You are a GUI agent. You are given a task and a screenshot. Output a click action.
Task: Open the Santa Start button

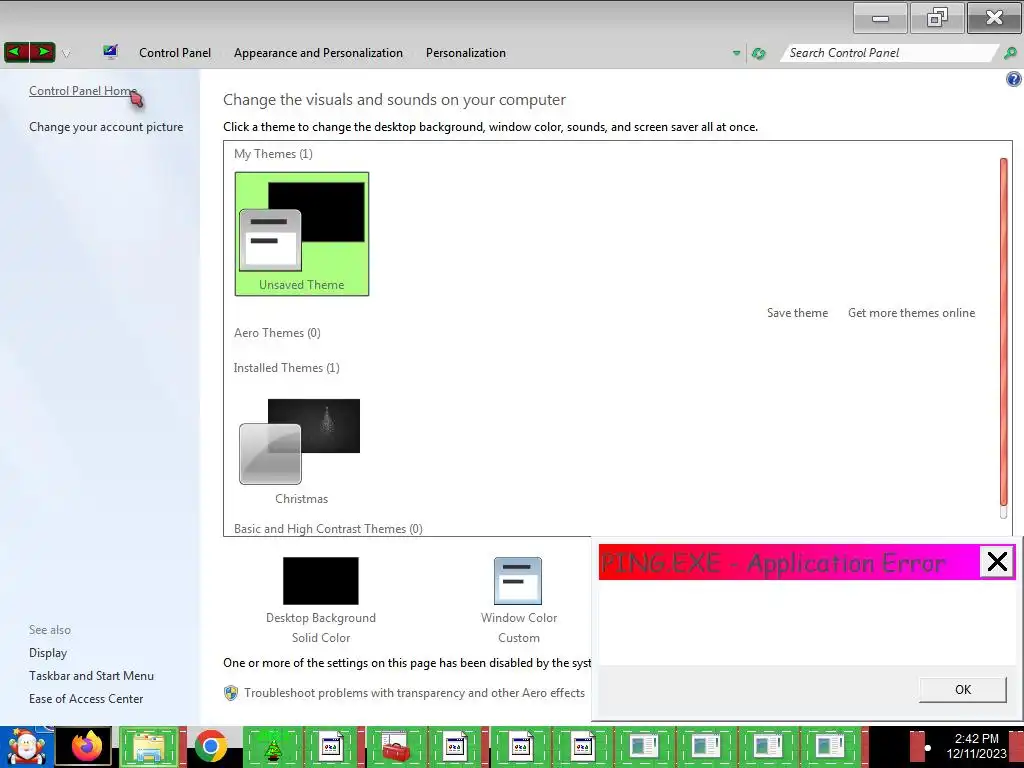pos(26,747)
